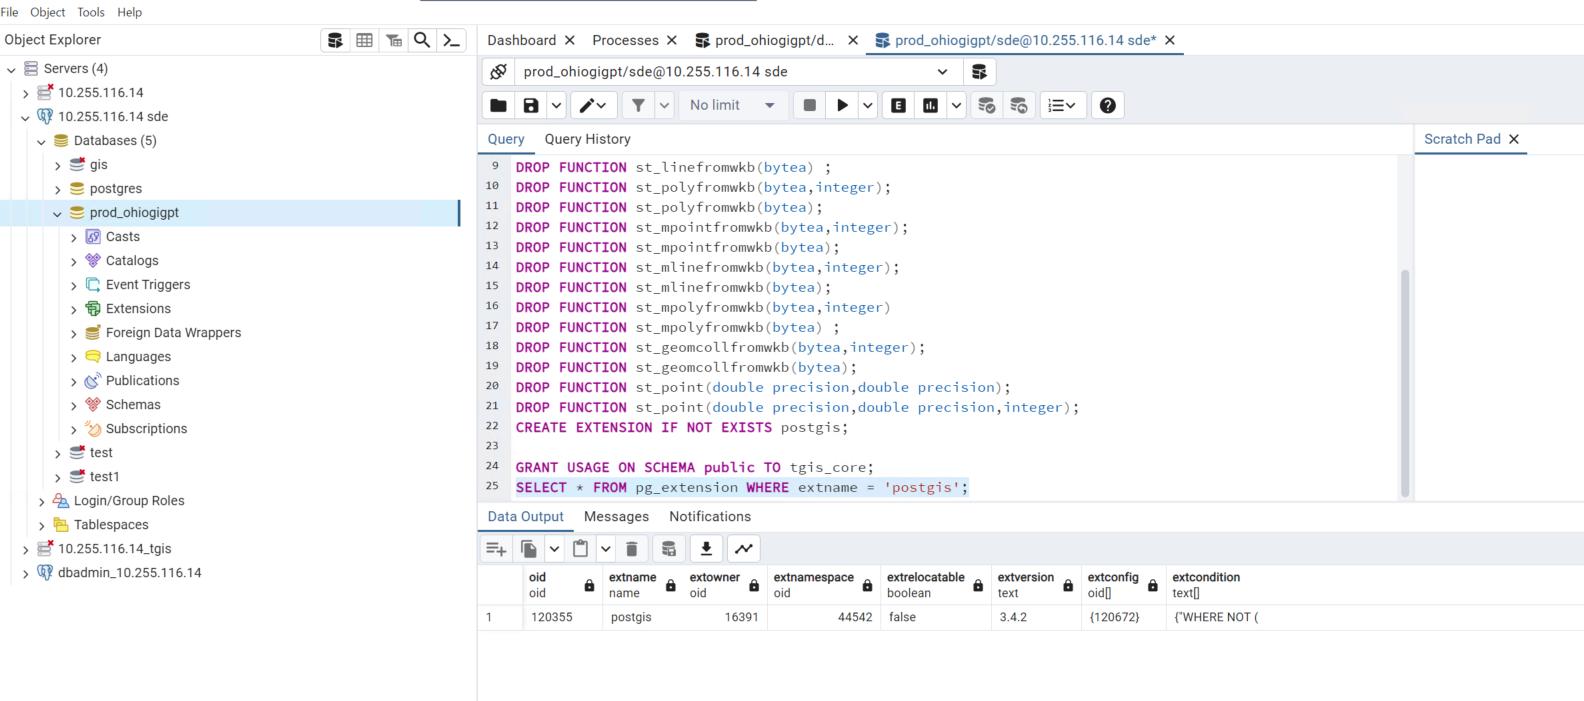Click the query tool Help icon

coord(1107,105)
